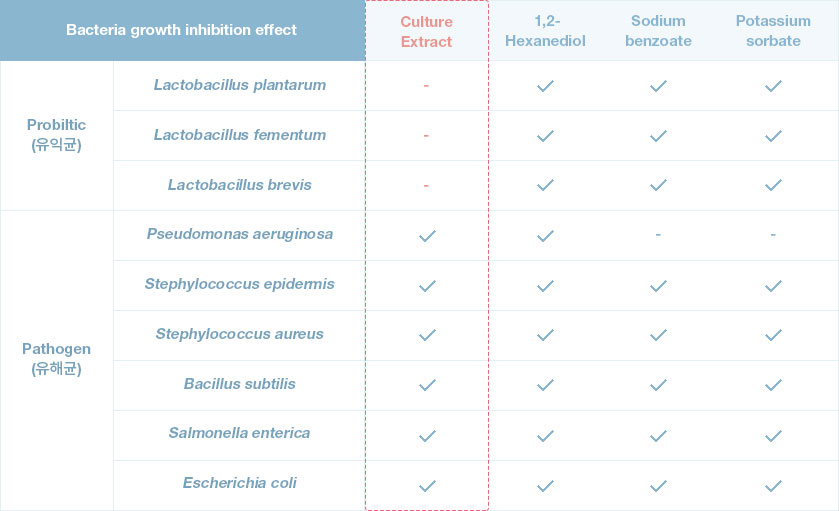Click the Escherichia coli row label

(239, 483)
